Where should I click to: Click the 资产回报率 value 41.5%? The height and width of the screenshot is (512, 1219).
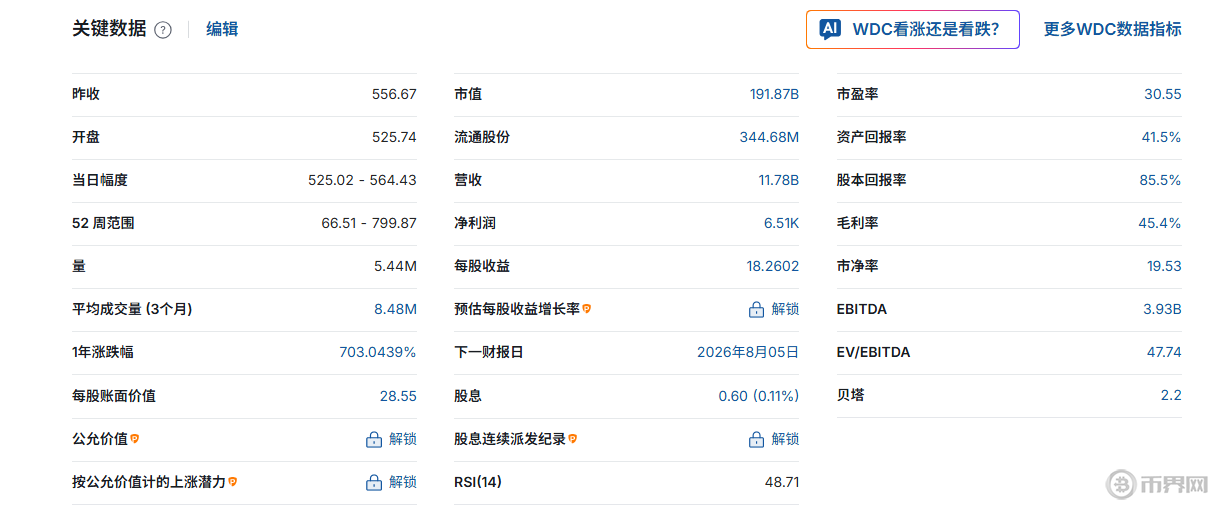pyautogui.click(x=1162, y=137)
